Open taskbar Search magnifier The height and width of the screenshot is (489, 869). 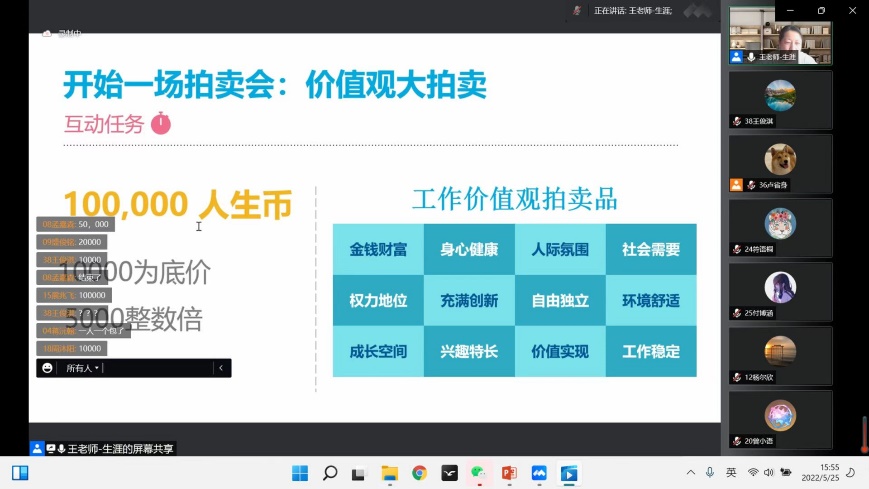tap(329, 473)
